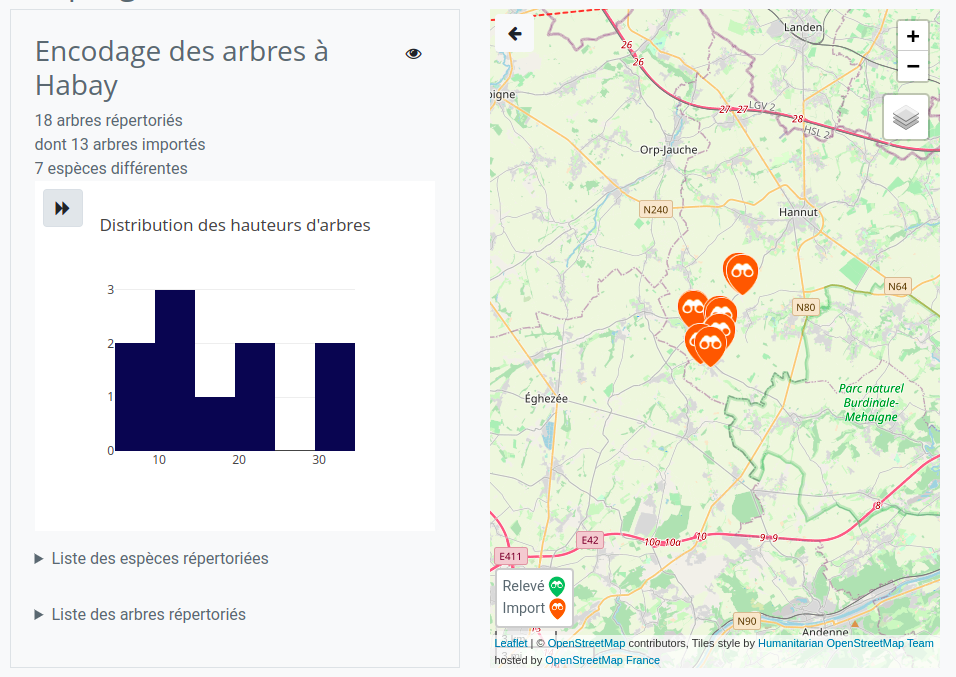Image resolution: width=956 pixels, height=677 pixels.
Task: Open Humanitarian OpenStreetMap Team link
Action: click(x=846, y=643)
